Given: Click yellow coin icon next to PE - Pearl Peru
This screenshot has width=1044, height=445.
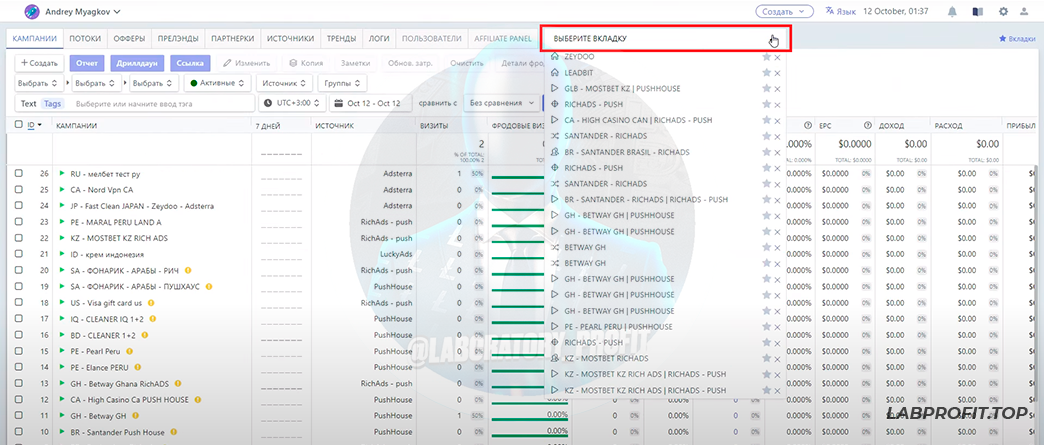Looking at the screenshot, I should pos(129,351).
